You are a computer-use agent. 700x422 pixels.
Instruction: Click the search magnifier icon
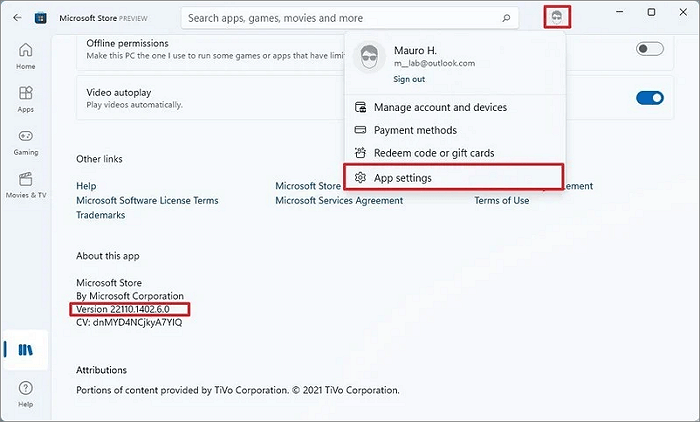click(506, 18)
